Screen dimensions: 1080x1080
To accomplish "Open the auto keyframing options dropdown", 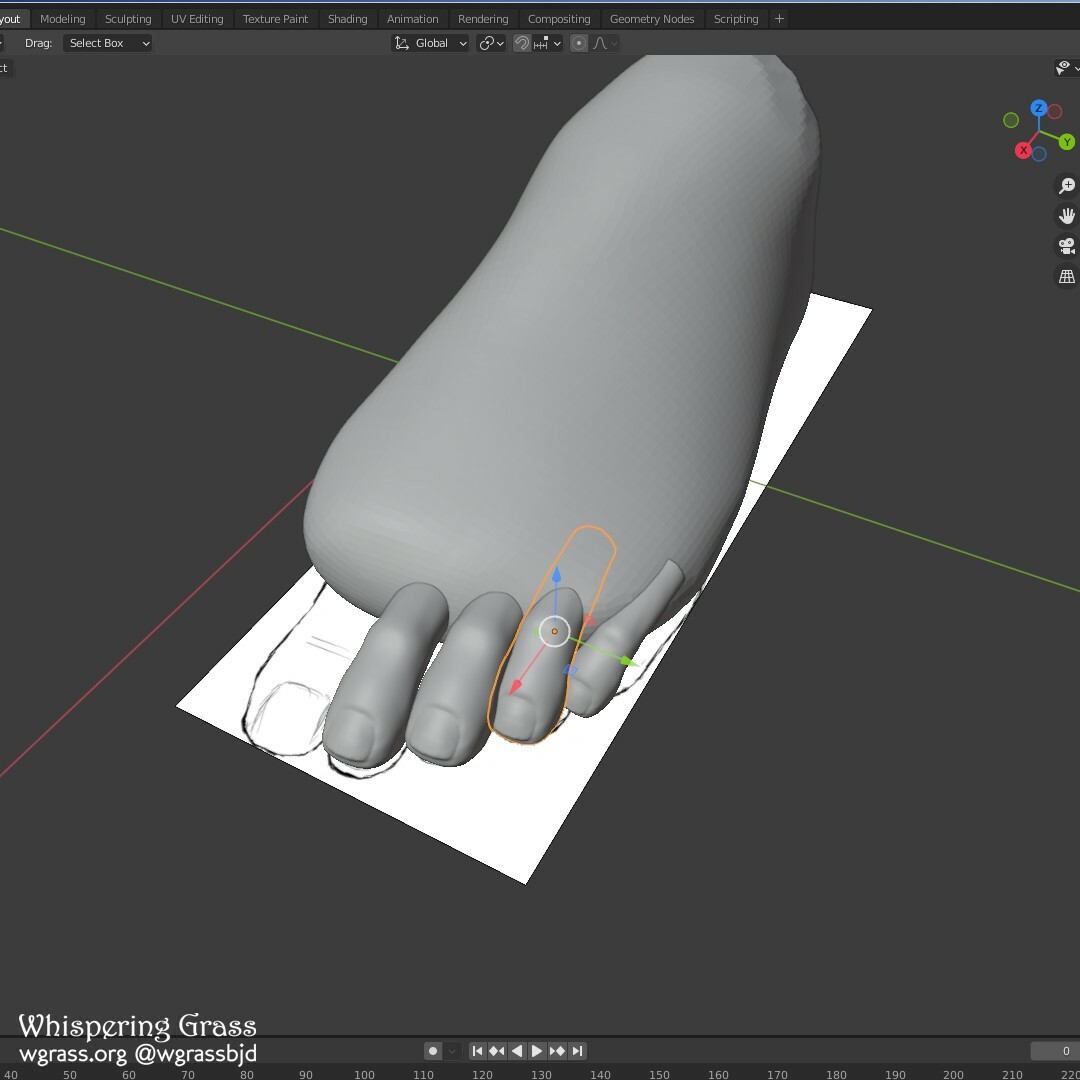I will click(452, 1051).
